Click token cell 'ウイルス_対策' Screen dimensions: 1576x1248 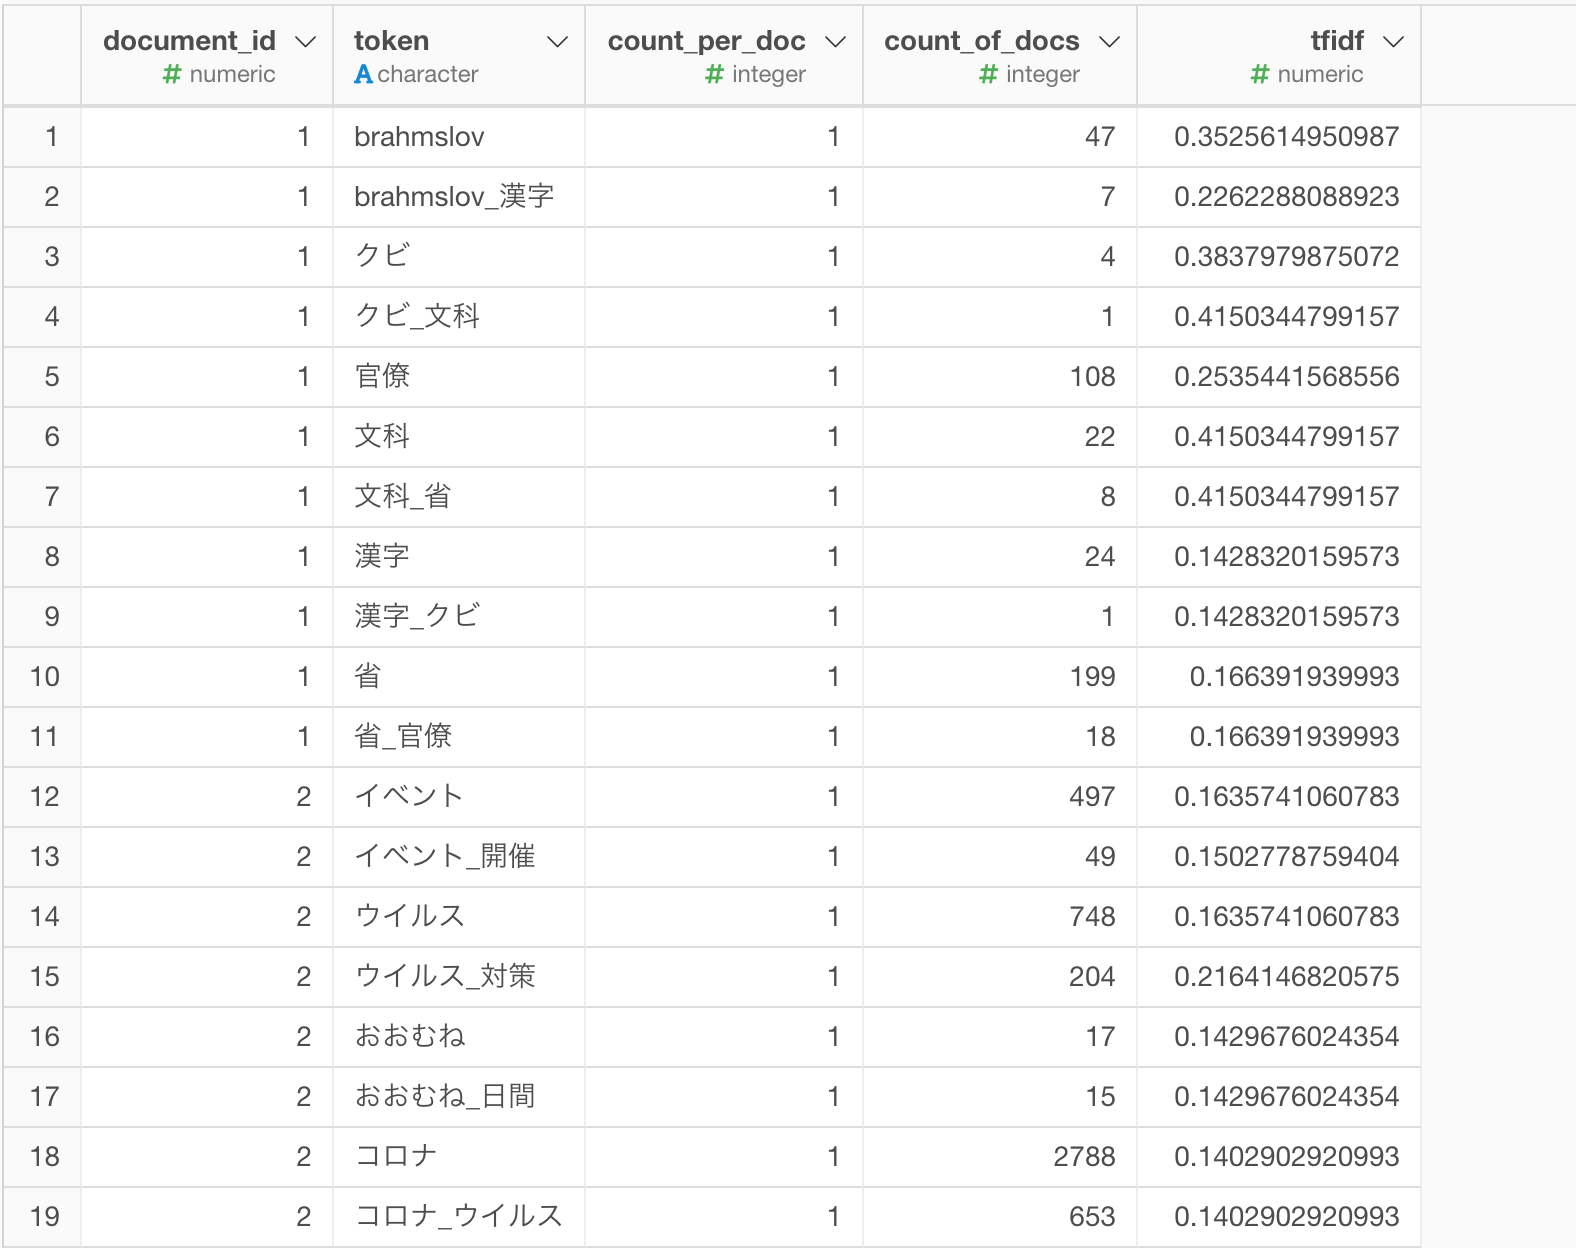coord(459,977)
